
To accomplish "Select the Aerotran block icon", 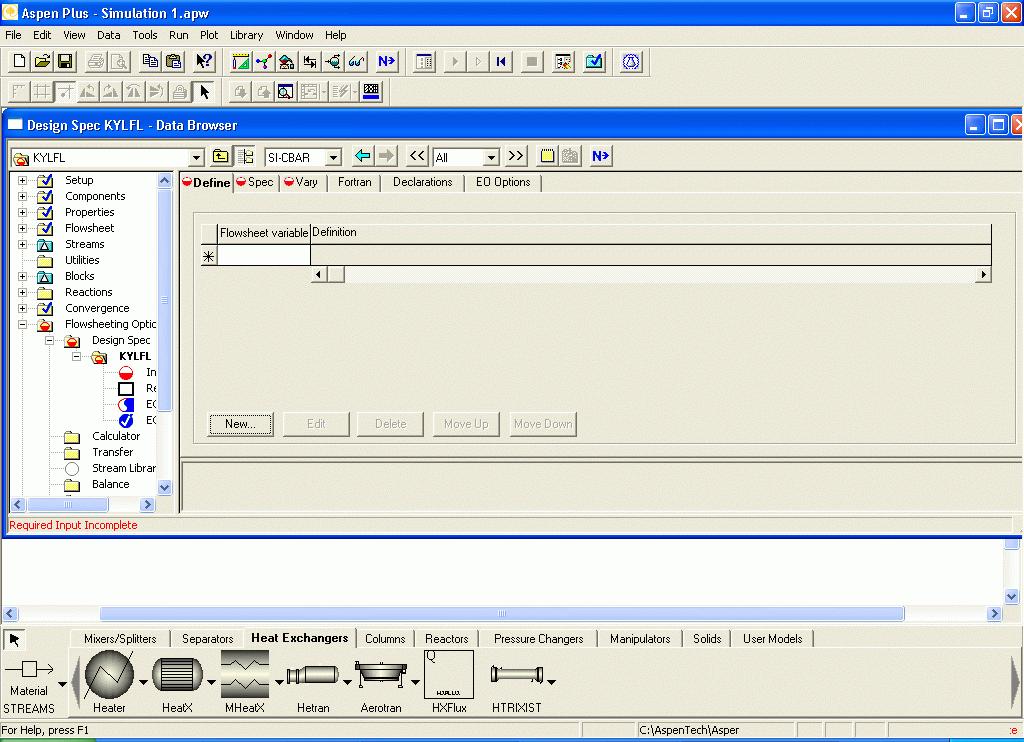I will coord(381,675).
